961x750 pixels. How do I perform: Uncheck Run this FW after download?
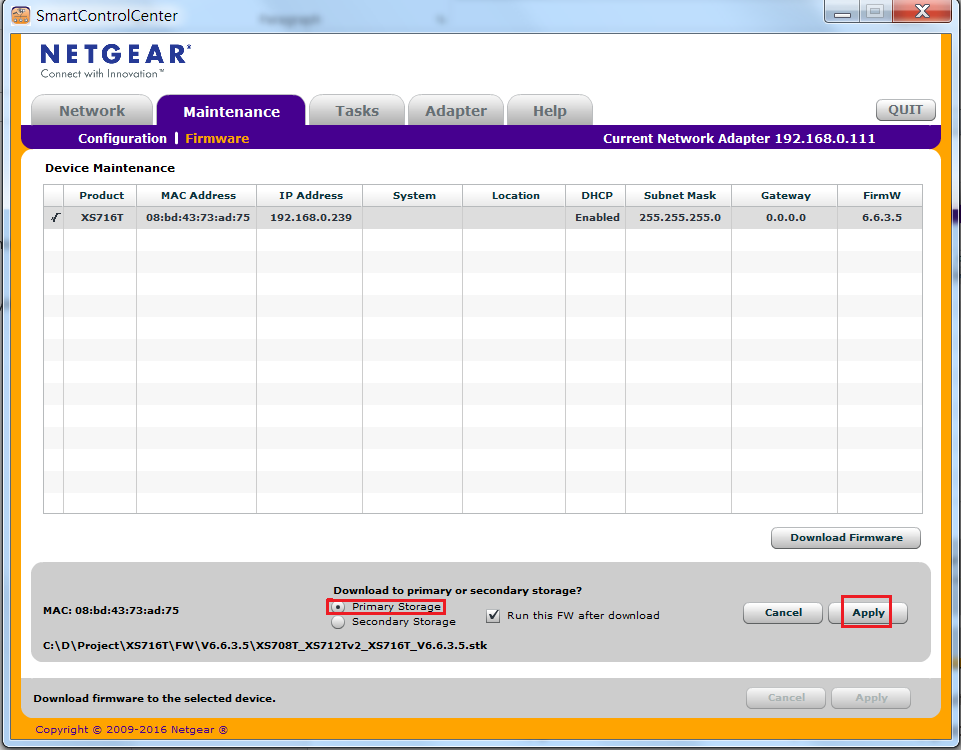point(493,615)
